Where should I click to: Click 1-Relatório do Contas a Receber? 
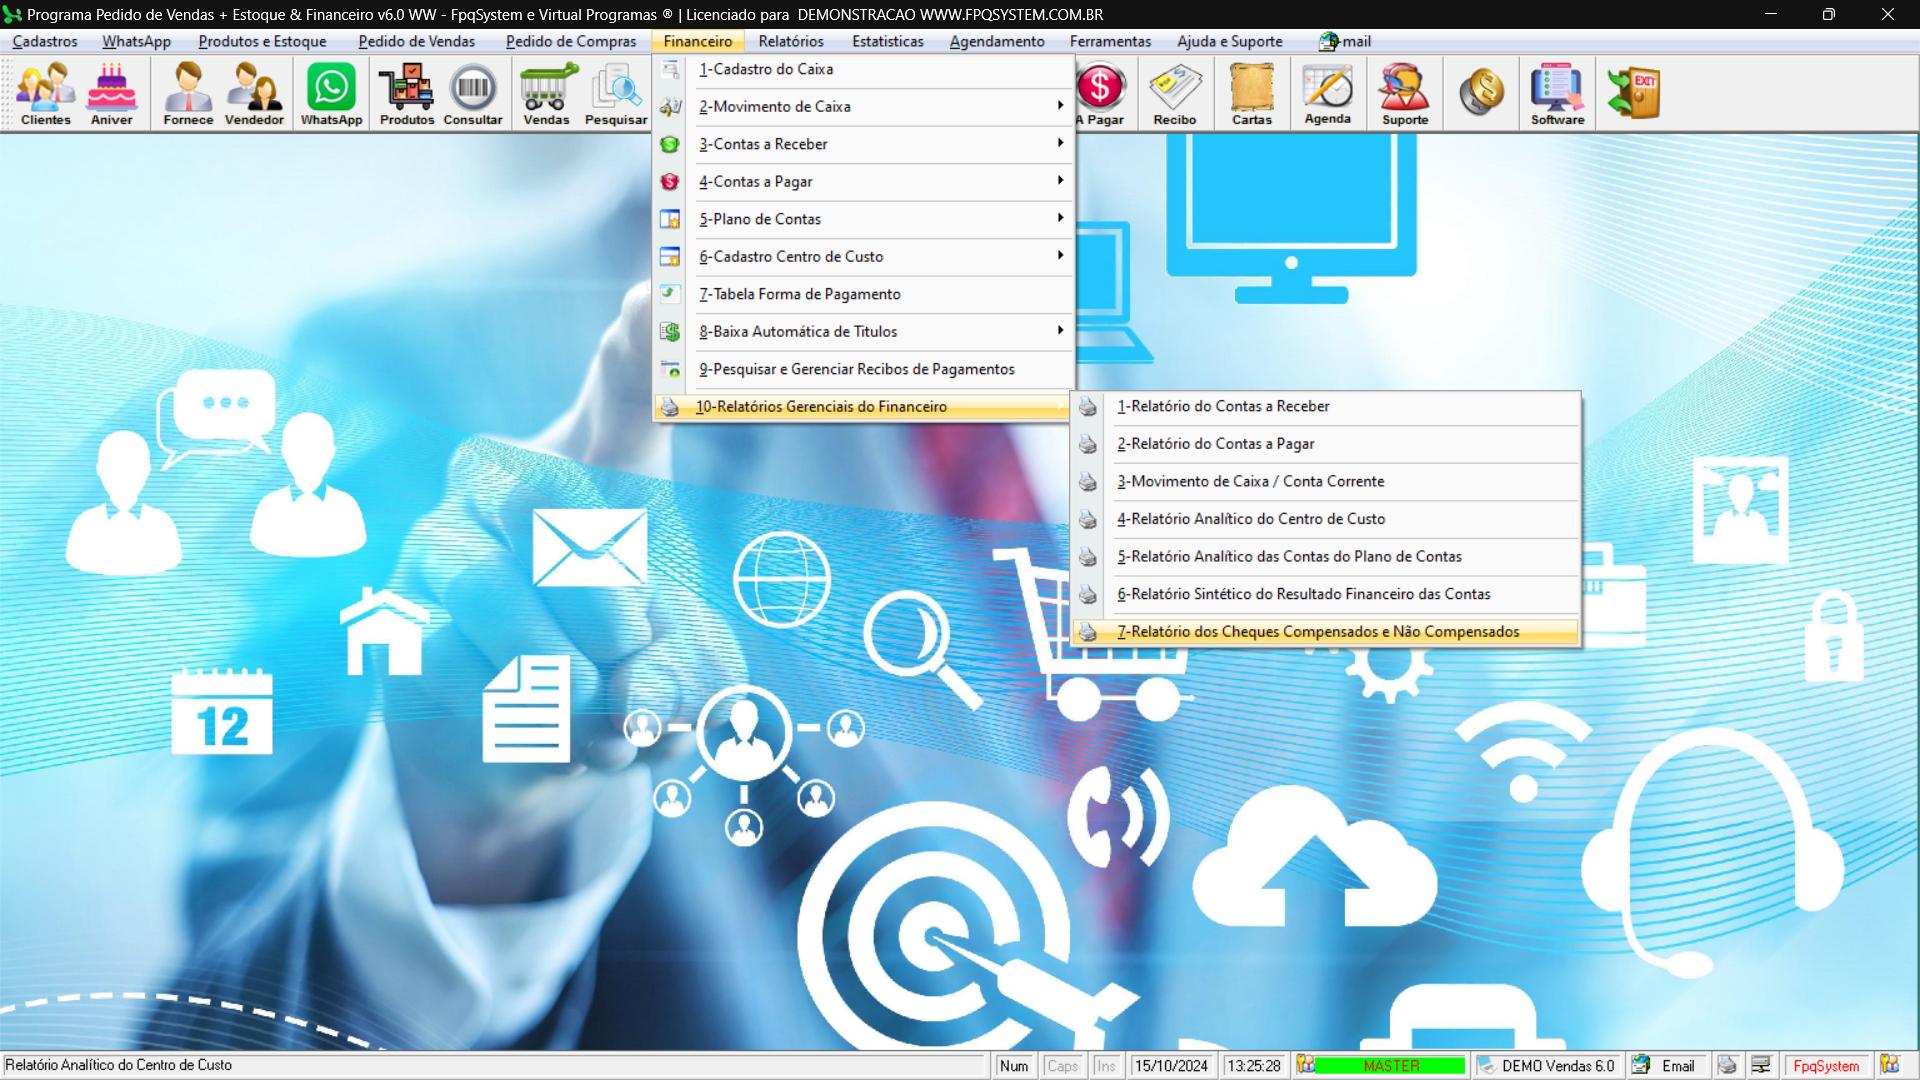point(1222,406)
